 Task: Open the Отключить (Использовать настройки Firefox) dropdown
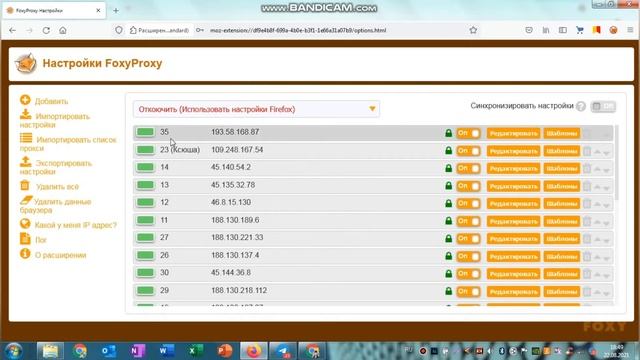(x=256, y=109)
